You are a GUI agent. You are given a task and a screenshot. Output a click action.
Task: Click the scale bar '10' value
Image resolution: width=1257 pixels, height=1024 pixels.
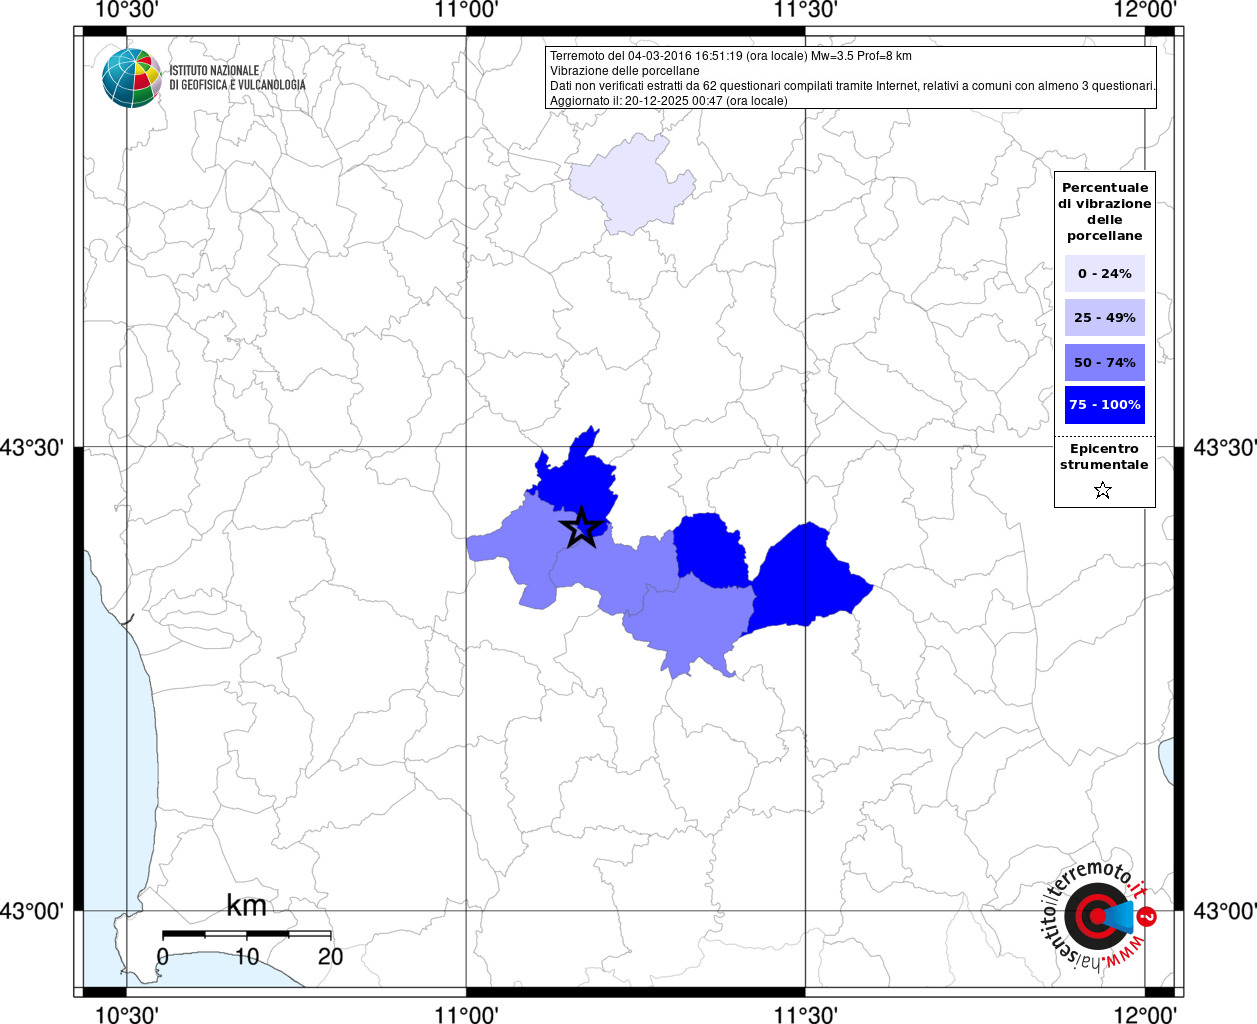click(247, 956)
